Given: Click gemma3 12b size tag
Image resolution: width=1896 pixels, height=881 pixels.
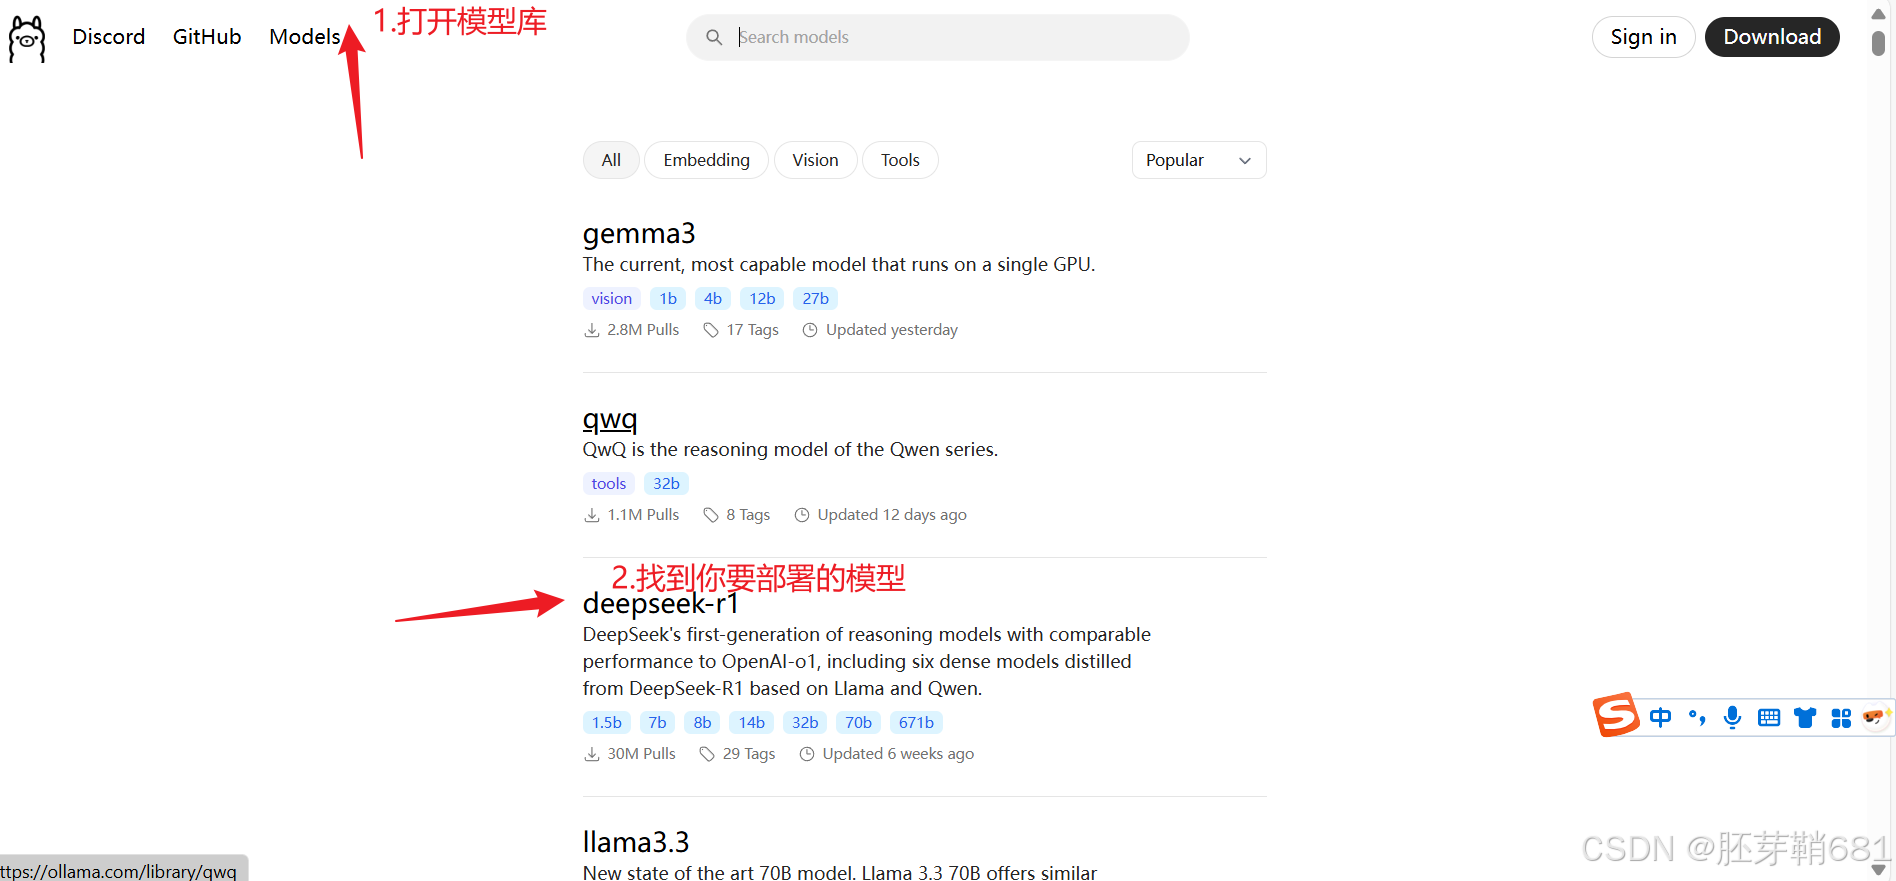Looking at the screenshot, I should (762, 298).
